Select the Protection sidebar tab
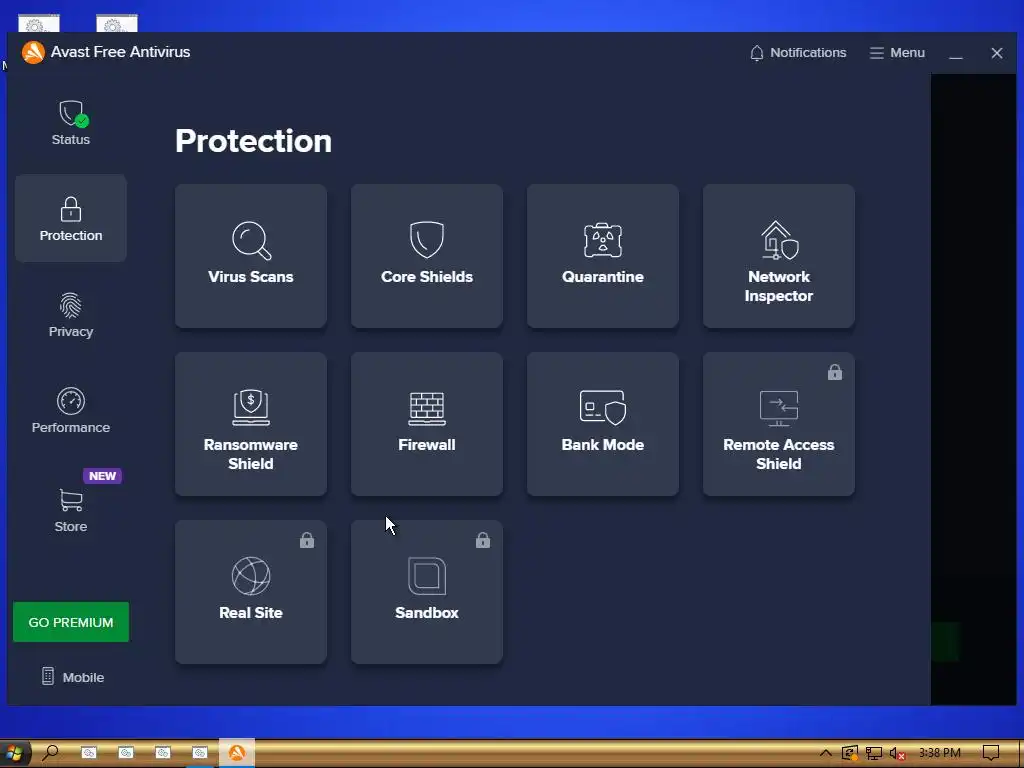 [71, 218]
